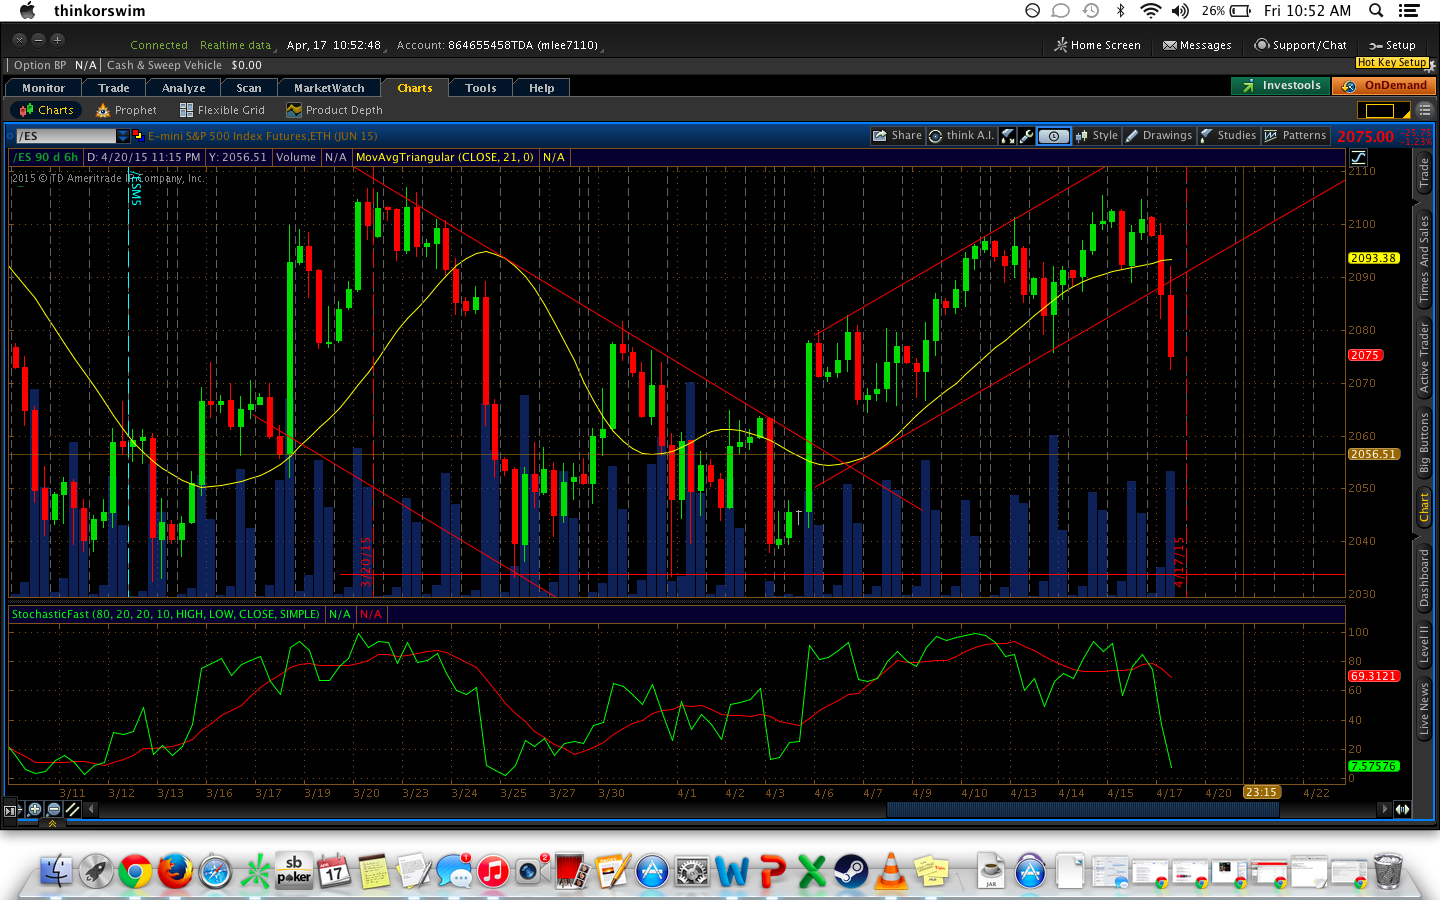Switch to the Trade tab
The height and width of the screenshot is (900, 1440).
tap(114, 88)
